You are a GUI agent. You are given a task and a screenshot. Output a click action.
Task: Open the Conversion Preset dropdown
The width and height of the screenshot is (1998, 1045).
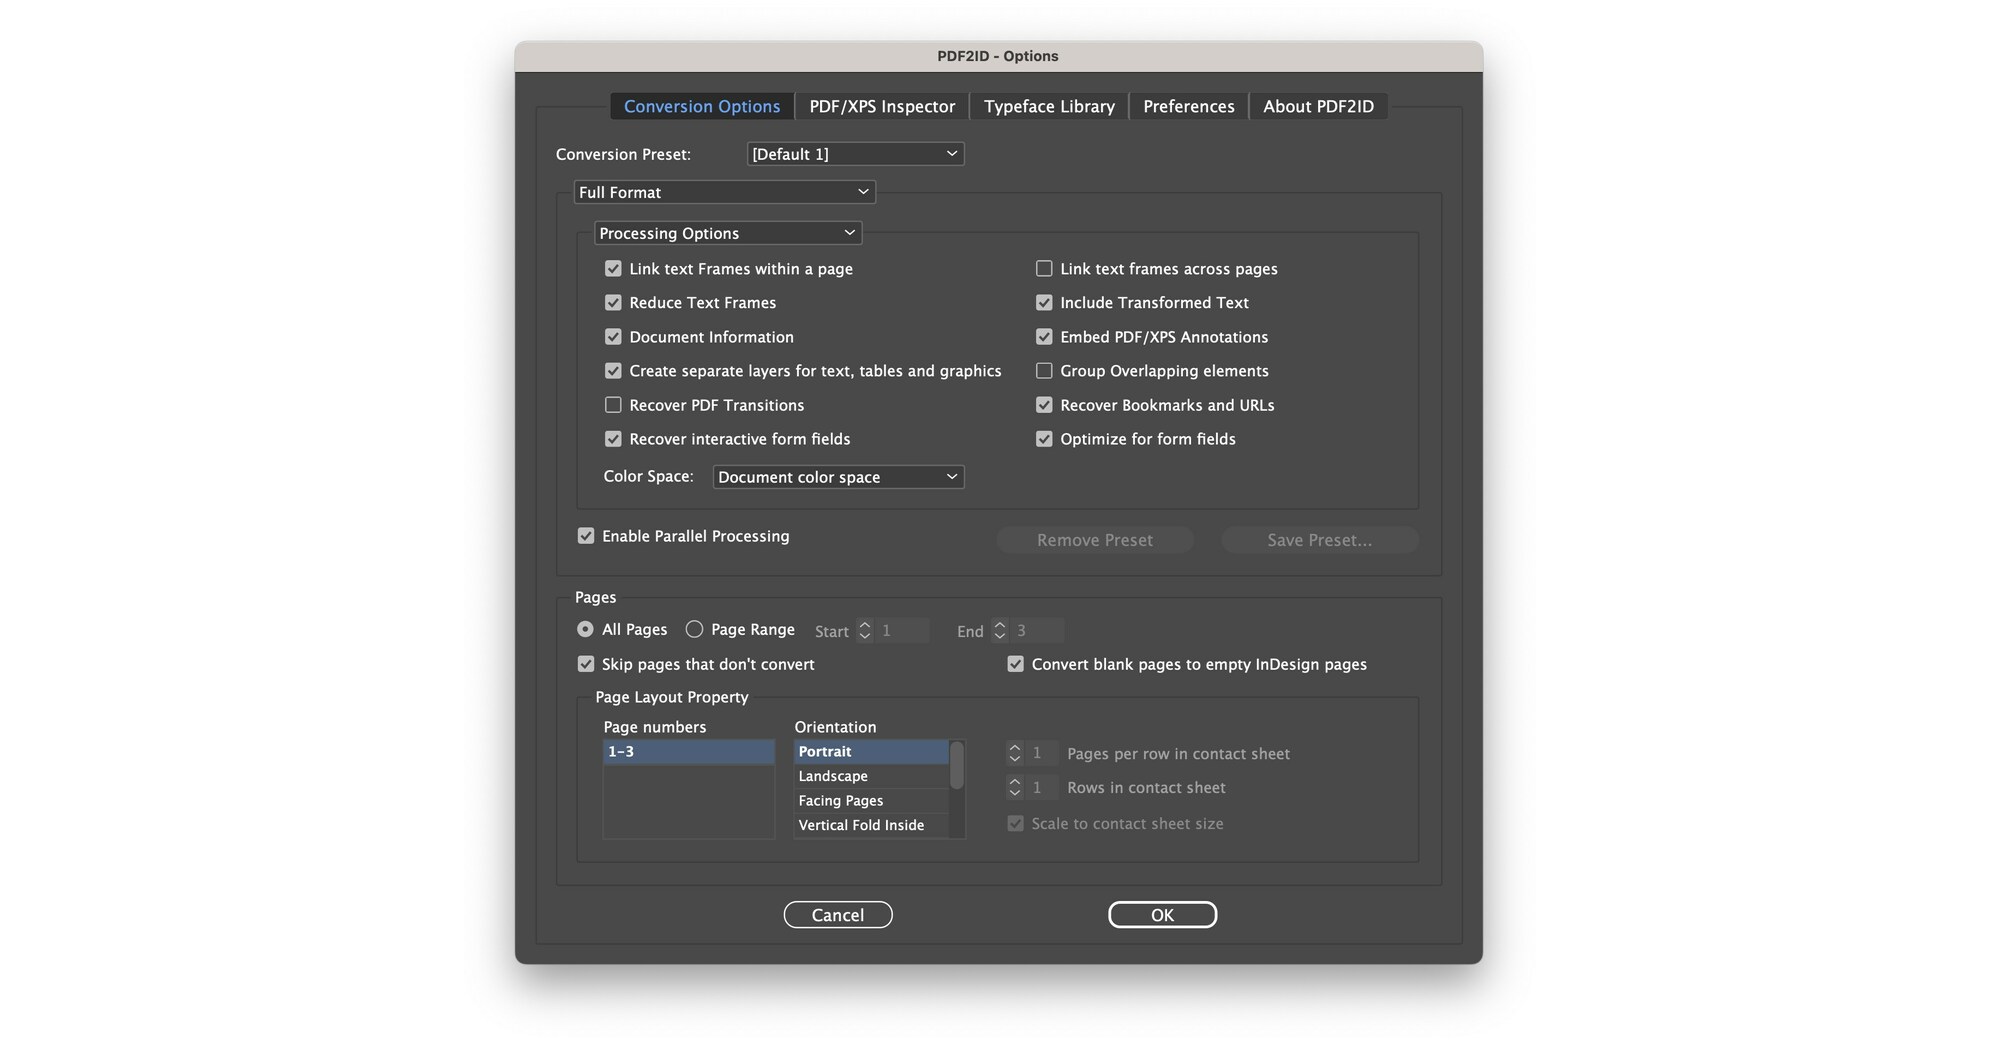855,153
